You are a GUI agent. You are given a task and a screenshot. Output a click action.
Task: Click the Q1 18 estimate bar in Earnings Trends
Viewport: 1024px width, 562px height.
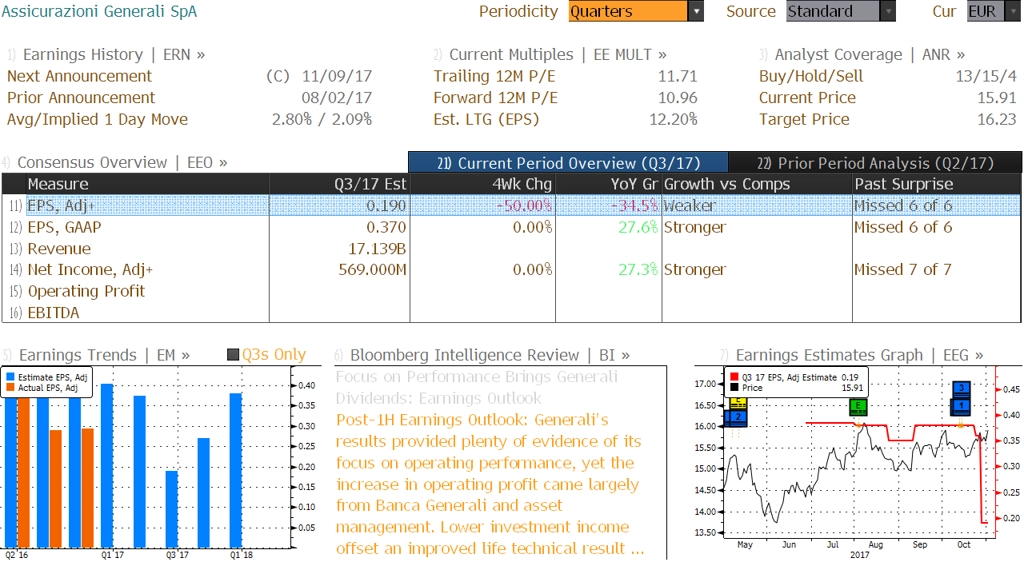[236, 470]
